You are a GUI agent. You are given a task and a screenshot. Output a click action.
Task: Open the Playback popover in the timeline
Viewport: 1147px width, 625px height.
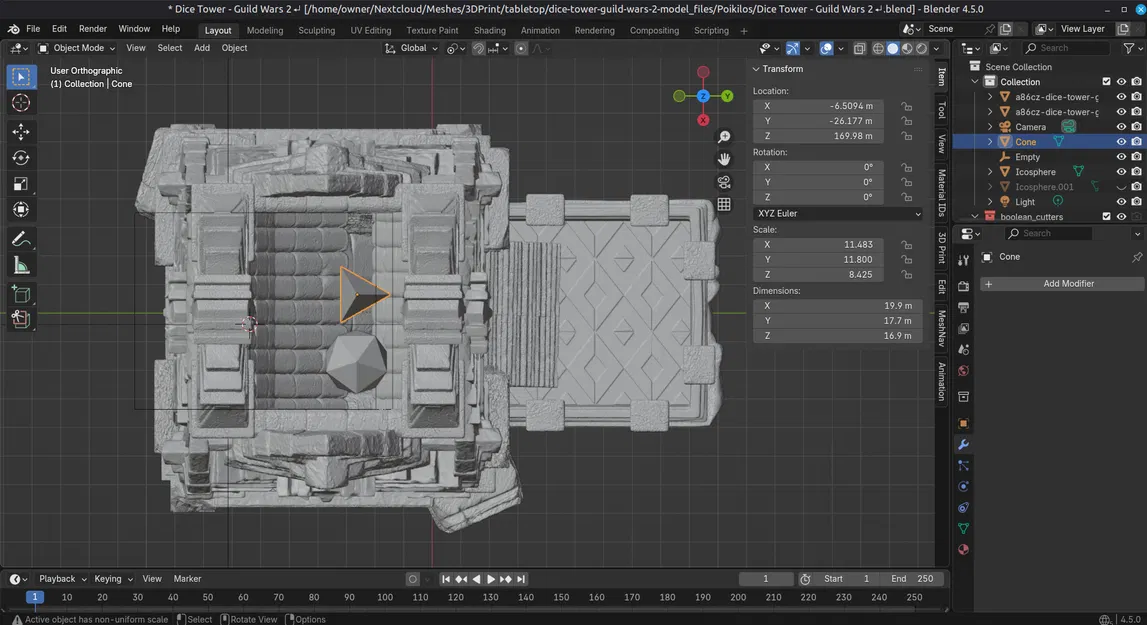(x=62, y=579)
